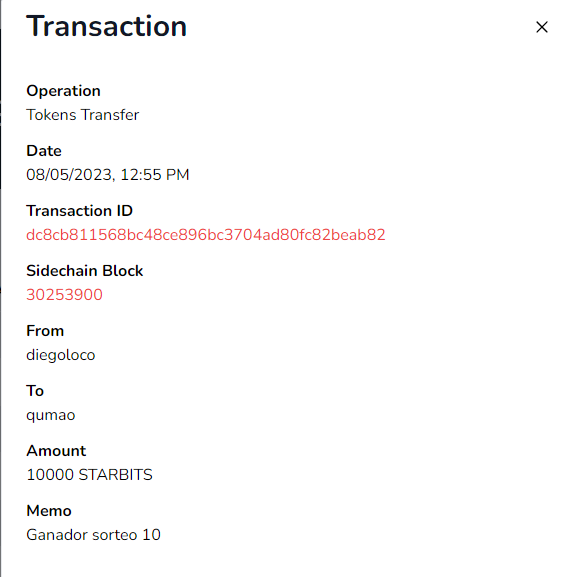Viewport: 571px width, 577px height.
Task: Click the Operation field label
Action: pyautogui.click(x=63, y=91)
